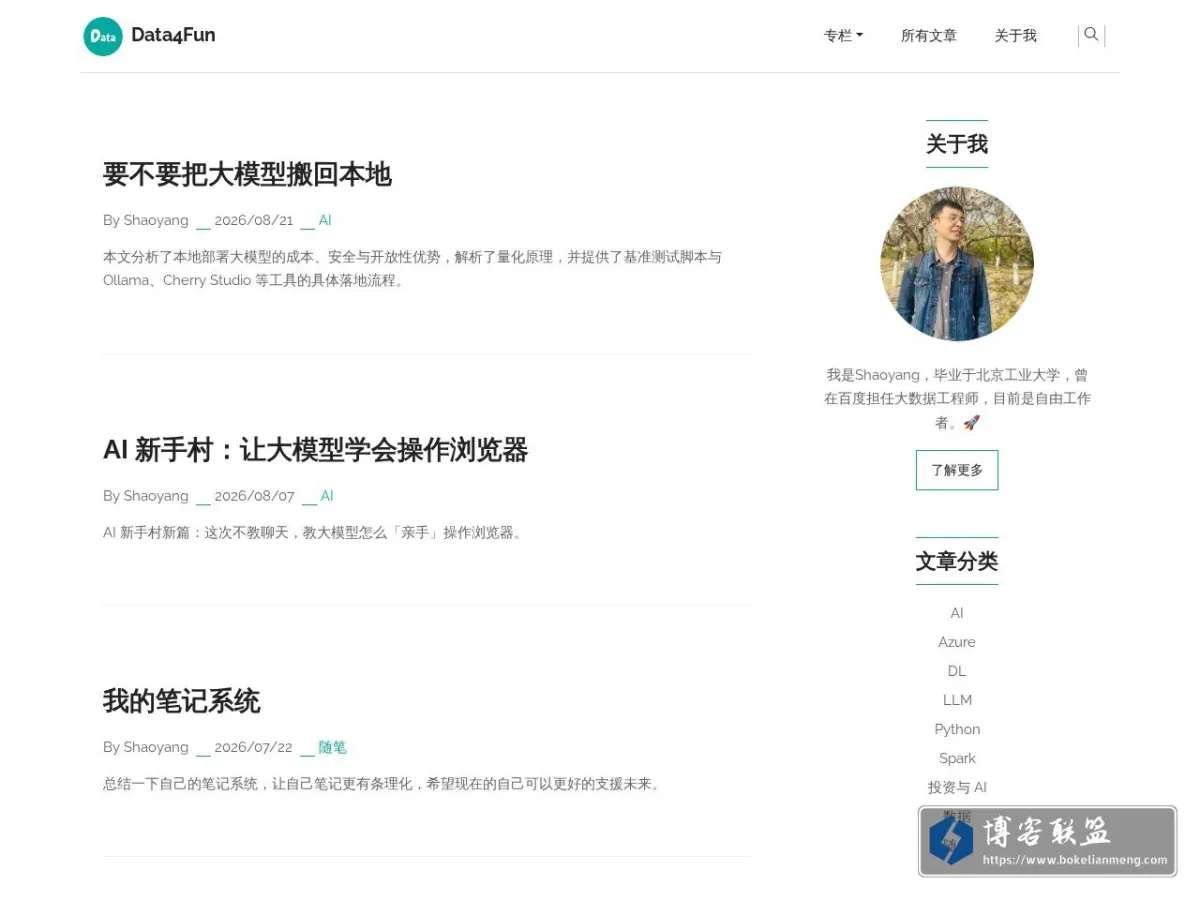The image size is (1200, 900).
Task: Click the author profile photo
Action: [x=957, y=264]
